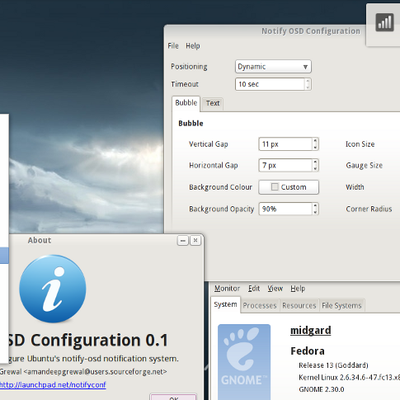Click the blue info icon in About dialog
400x400 pixels.
coord(53,289)
